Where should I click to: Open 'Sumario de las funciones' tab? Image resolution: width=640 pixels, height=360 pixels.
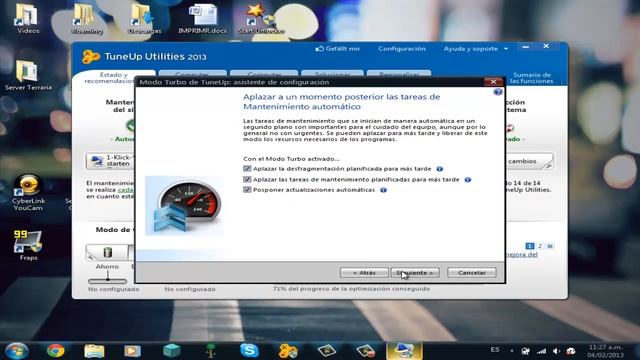pyautogui.click(x=531, y=78)
